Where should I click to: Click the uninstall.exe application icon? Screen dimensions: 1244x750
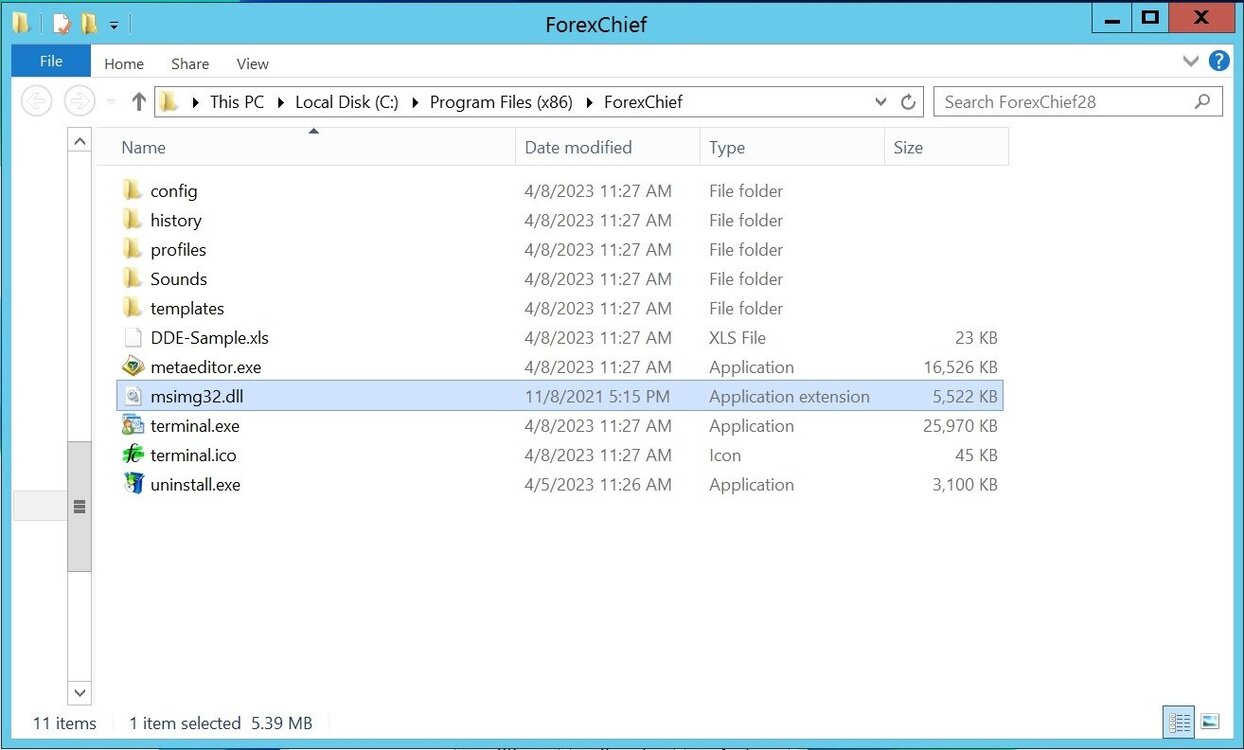pyautogui.click(x=132, y=484)
